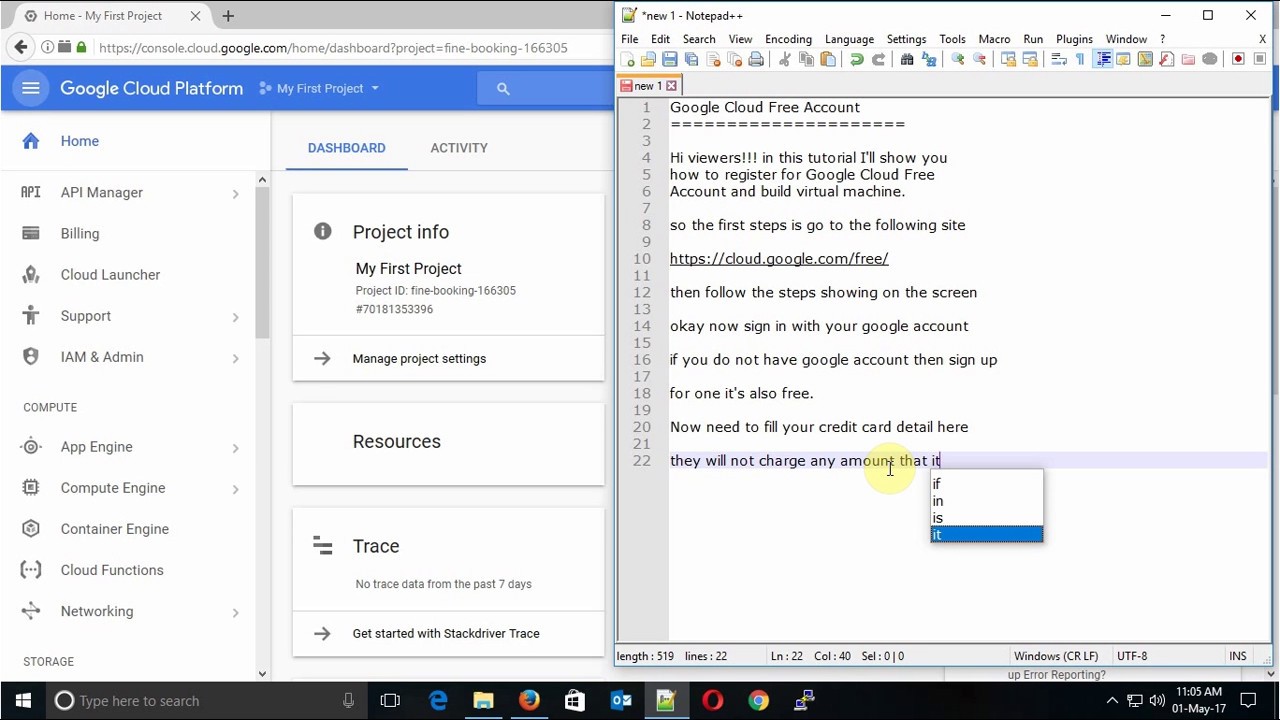Close the 'Home - My First Project' browser tab
1280x720 pixels.
195,16
